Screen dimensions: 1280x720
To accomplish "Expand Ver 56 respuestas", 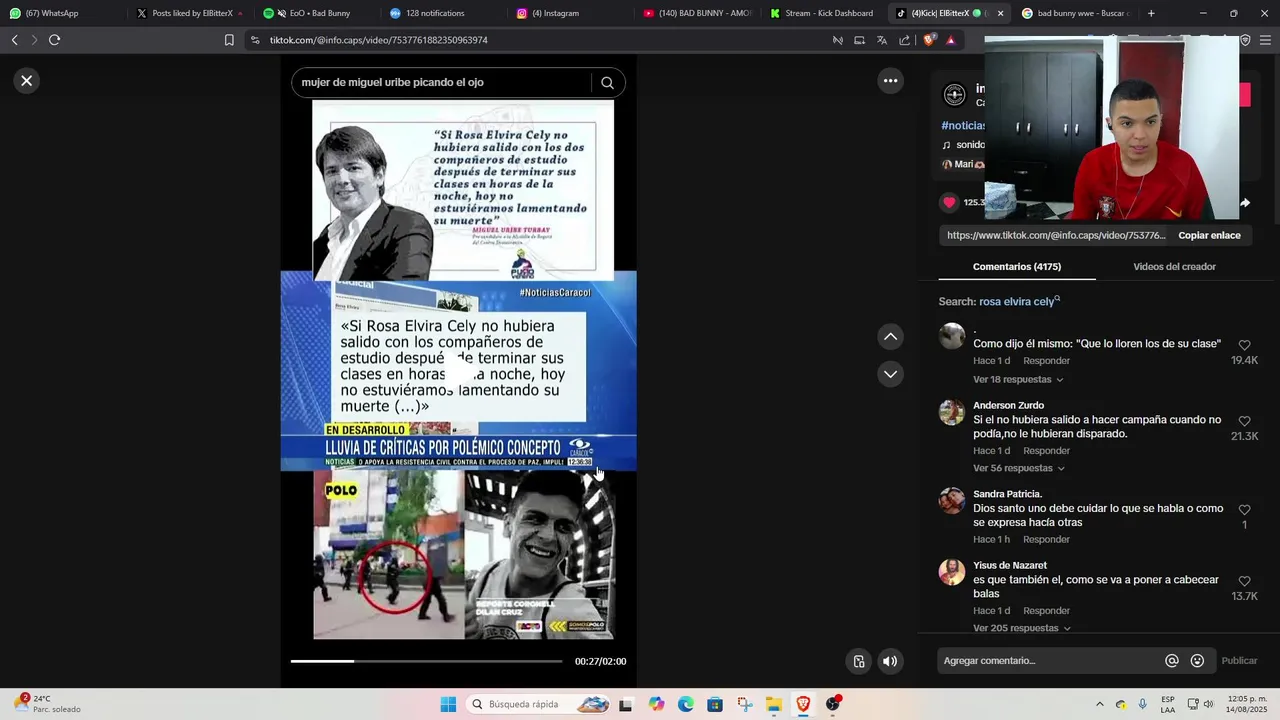I will point(1019,468).
